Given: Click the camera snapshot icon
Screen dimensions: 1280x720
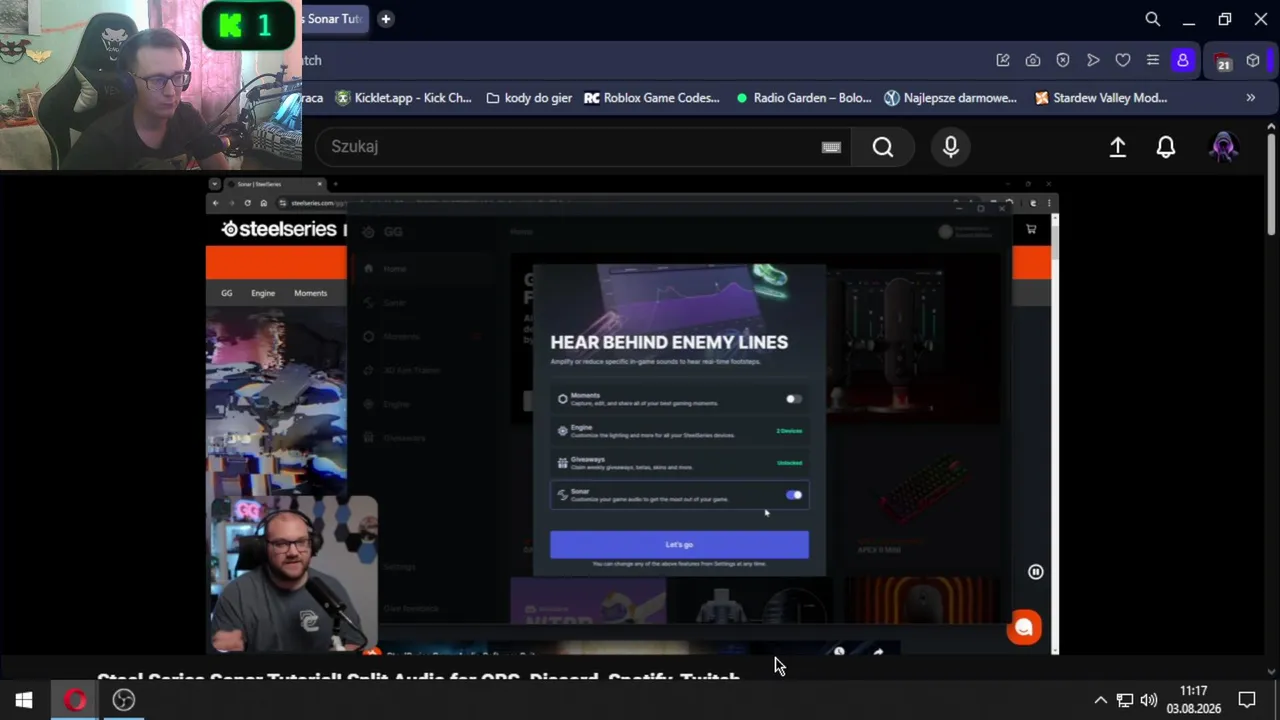Looking at the screenshot, I should (x=1033, y=60).
